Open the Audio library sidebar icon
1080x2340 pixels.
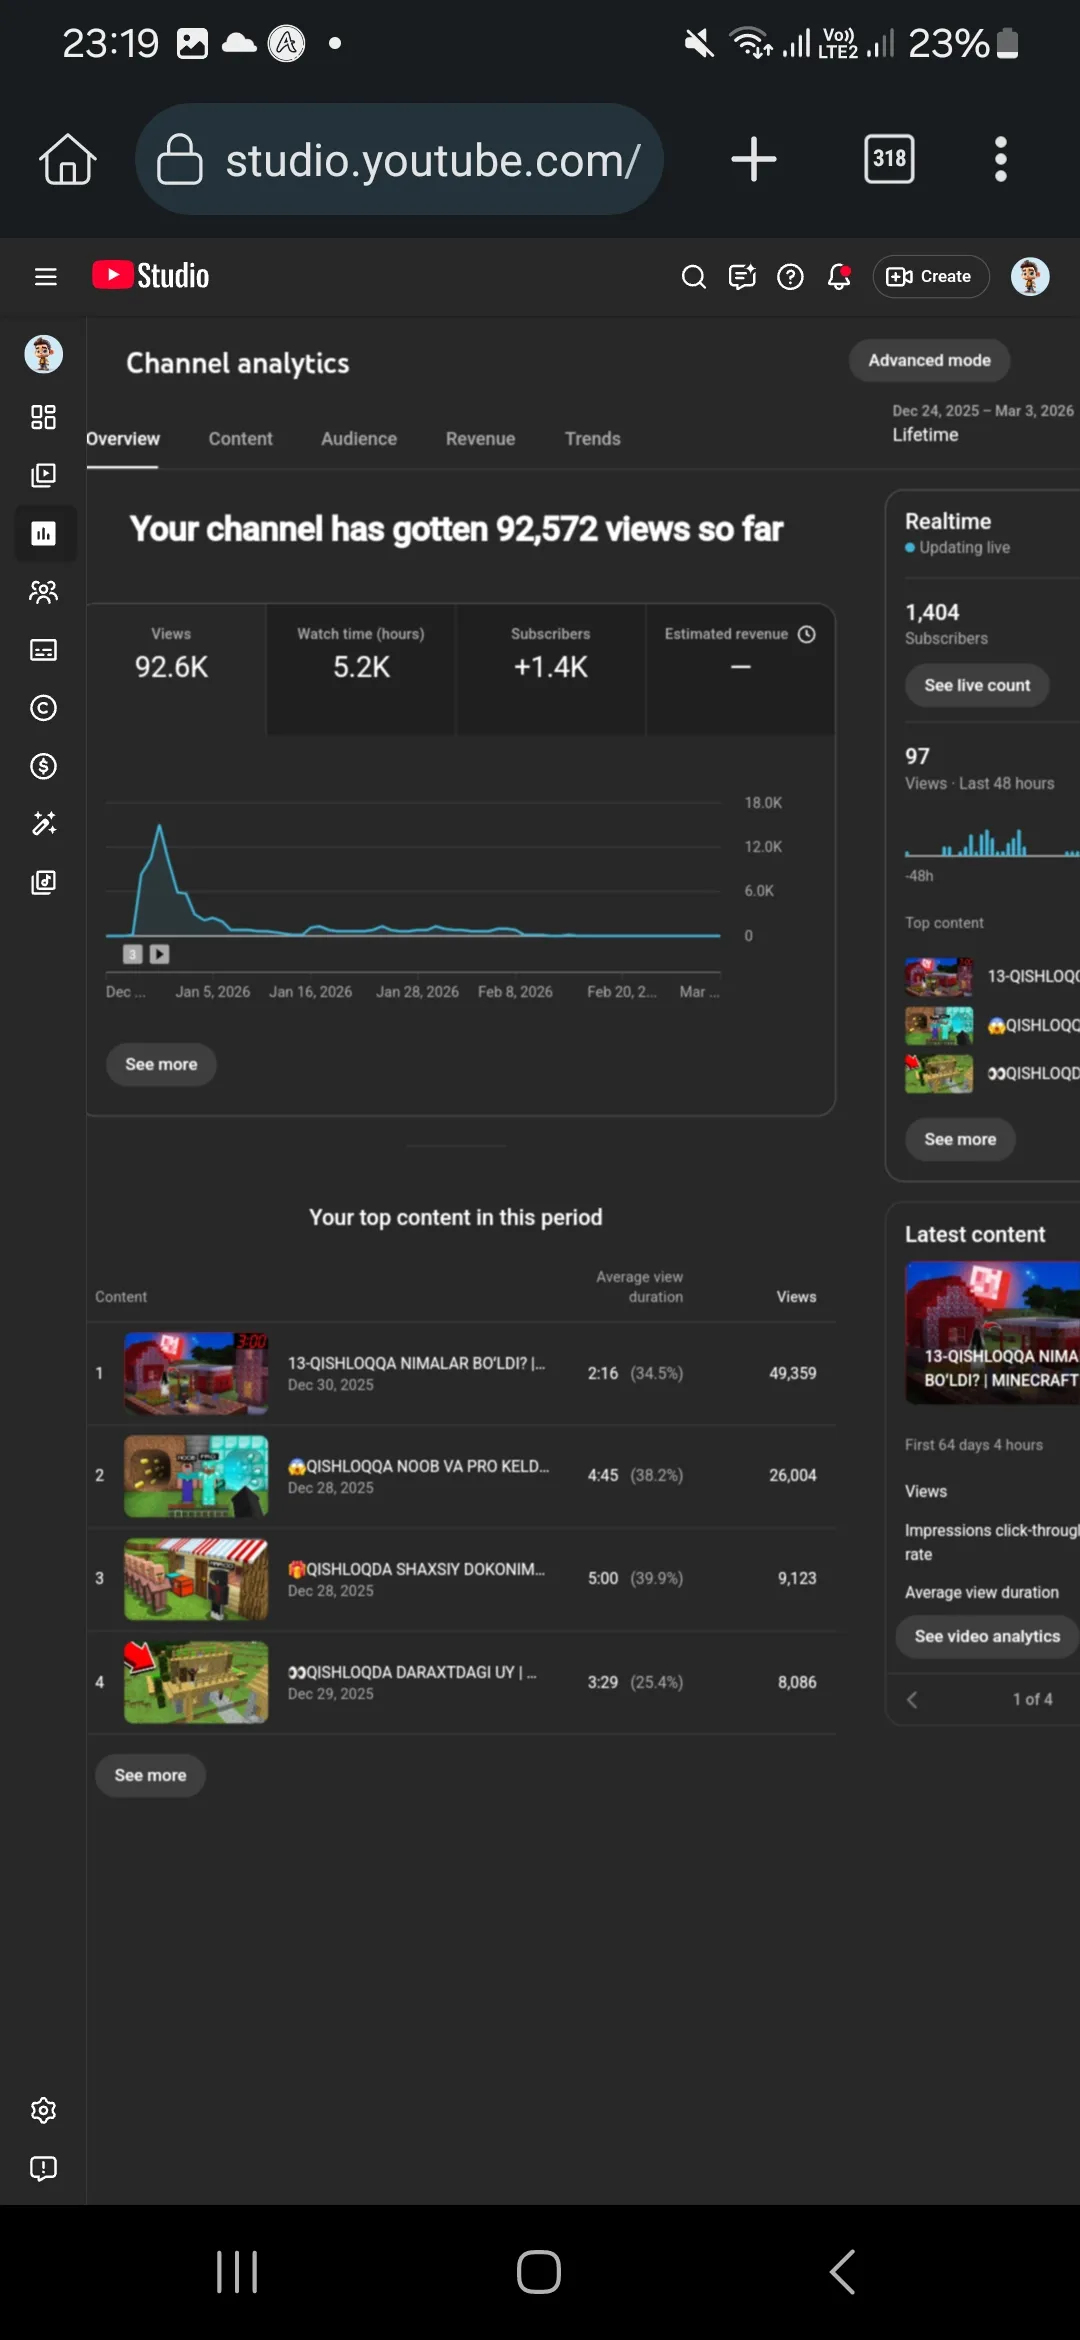coord(43,882)
